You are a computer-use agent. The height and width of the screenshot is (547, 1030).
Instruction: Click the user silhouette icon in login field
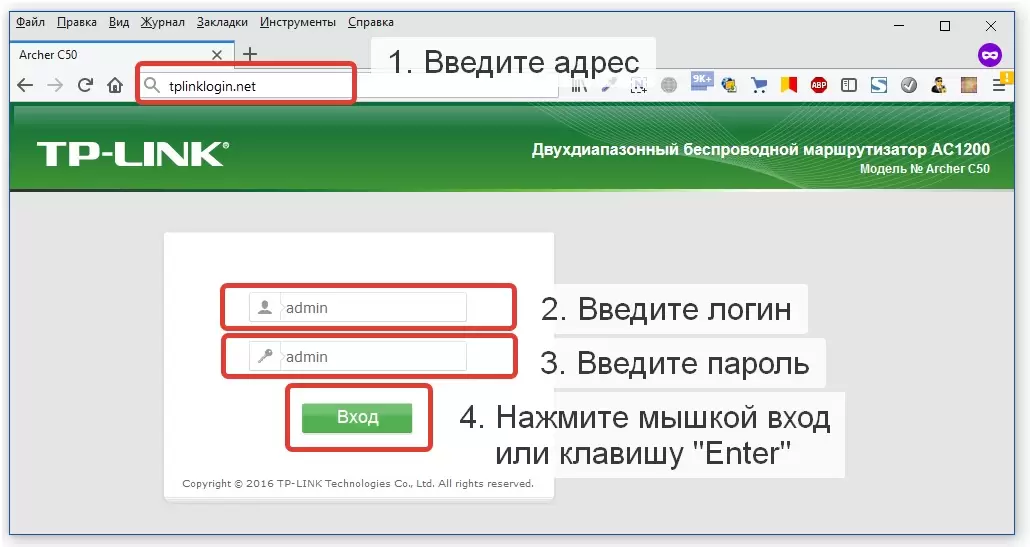pos(265,307)
